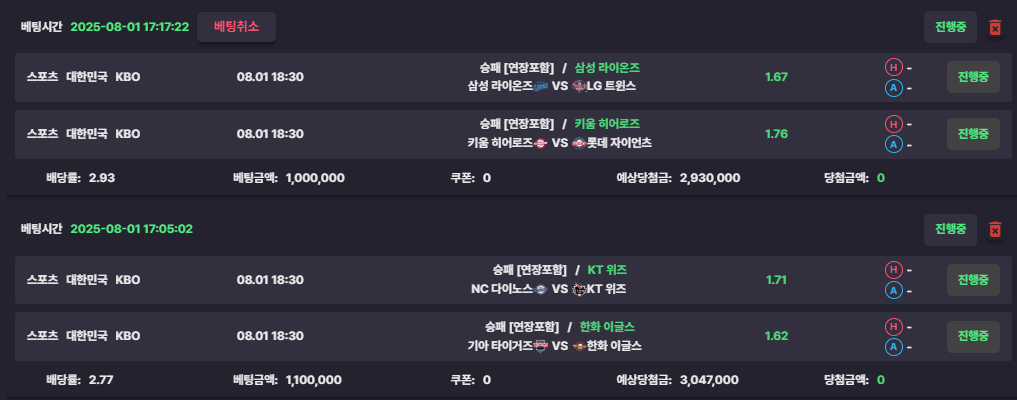Image resolution: width=1017 pixels, height=400 pixels.
Task: Click 진행중 button in KIA vs Hanwha row
Action: [x=973, y=336]
